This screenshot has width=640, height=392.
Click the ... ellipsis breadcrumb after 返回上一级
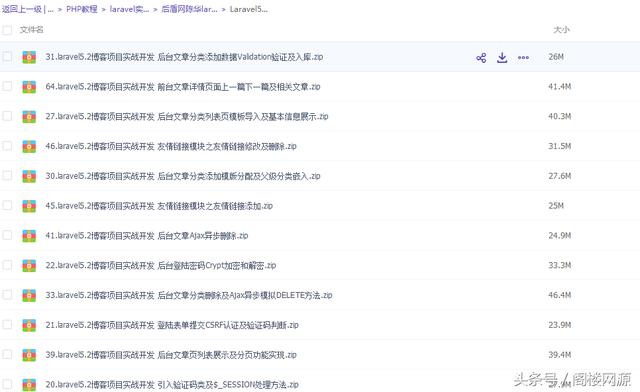pyautogui.click(x=51, y=10)
